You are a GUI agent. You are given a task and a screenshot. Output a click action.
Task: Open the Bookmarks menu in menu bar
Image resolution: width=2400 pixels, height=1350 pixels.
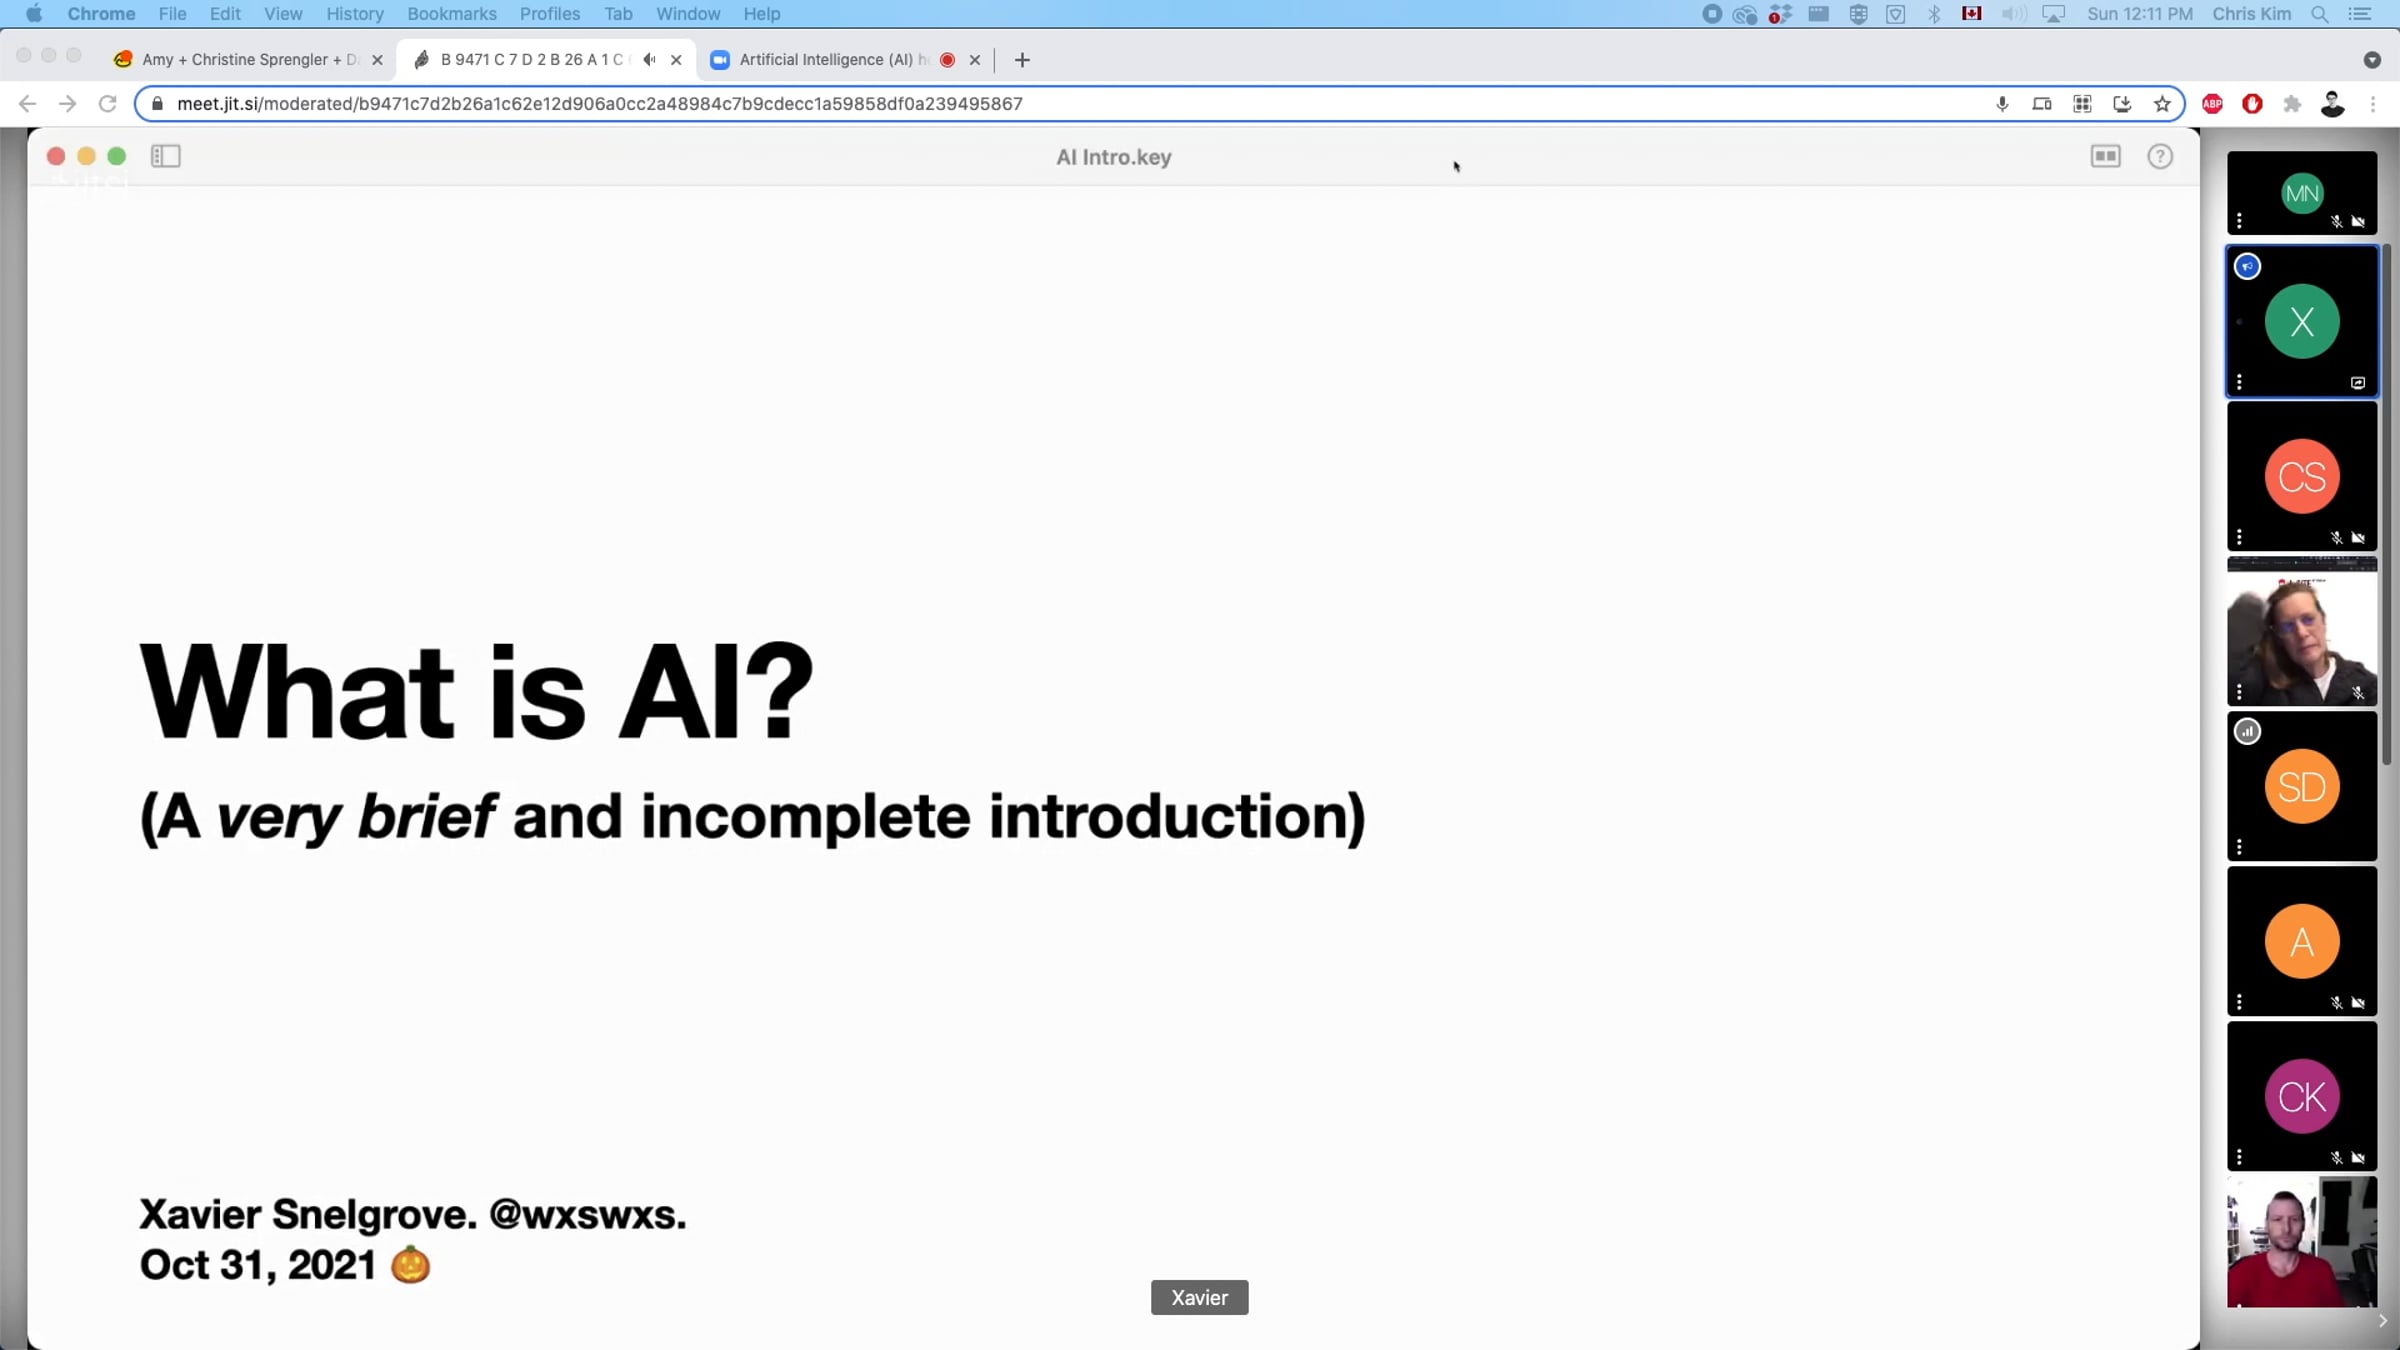point(451,14)
